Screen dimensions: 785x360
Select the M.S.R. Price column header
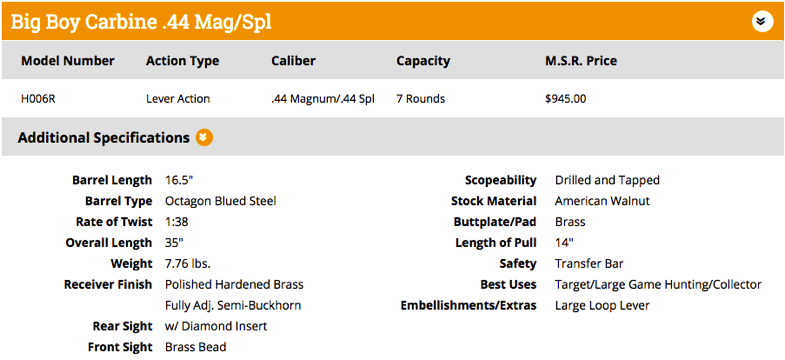point(581,61)
